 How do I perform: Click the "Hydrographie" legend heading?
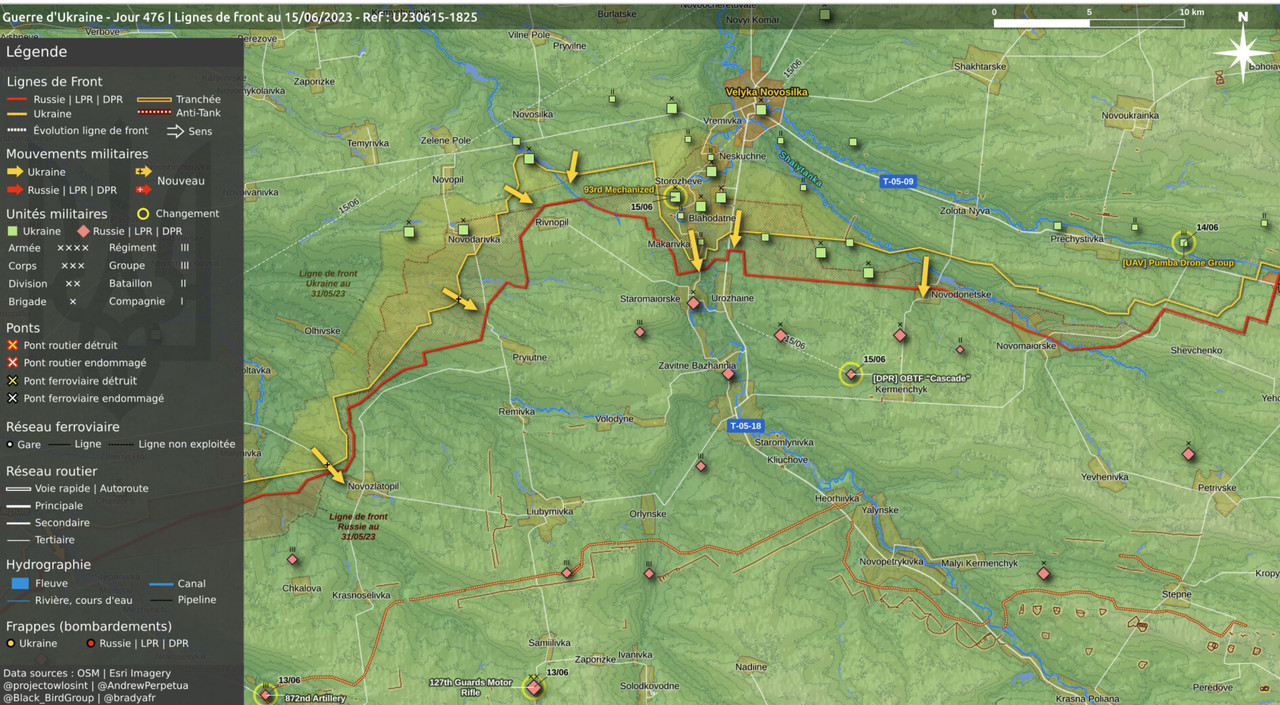(48, 565)
